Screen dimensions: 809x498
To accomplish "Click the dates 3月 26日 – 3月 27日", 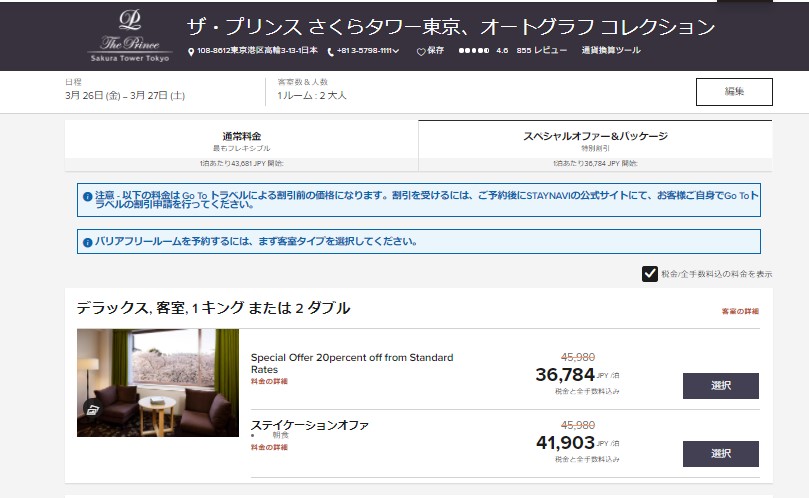I will pyautogui.click(x=125, y=95).
